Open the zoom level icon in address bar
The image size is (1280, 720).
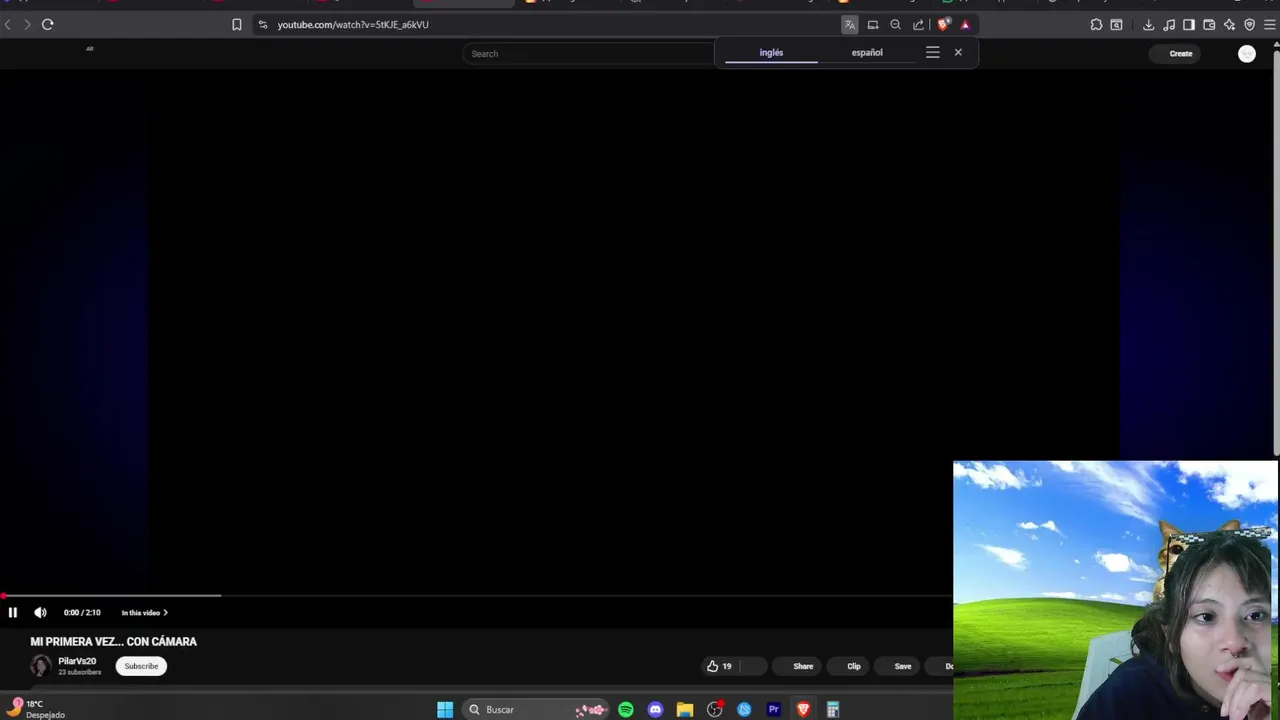896,24
